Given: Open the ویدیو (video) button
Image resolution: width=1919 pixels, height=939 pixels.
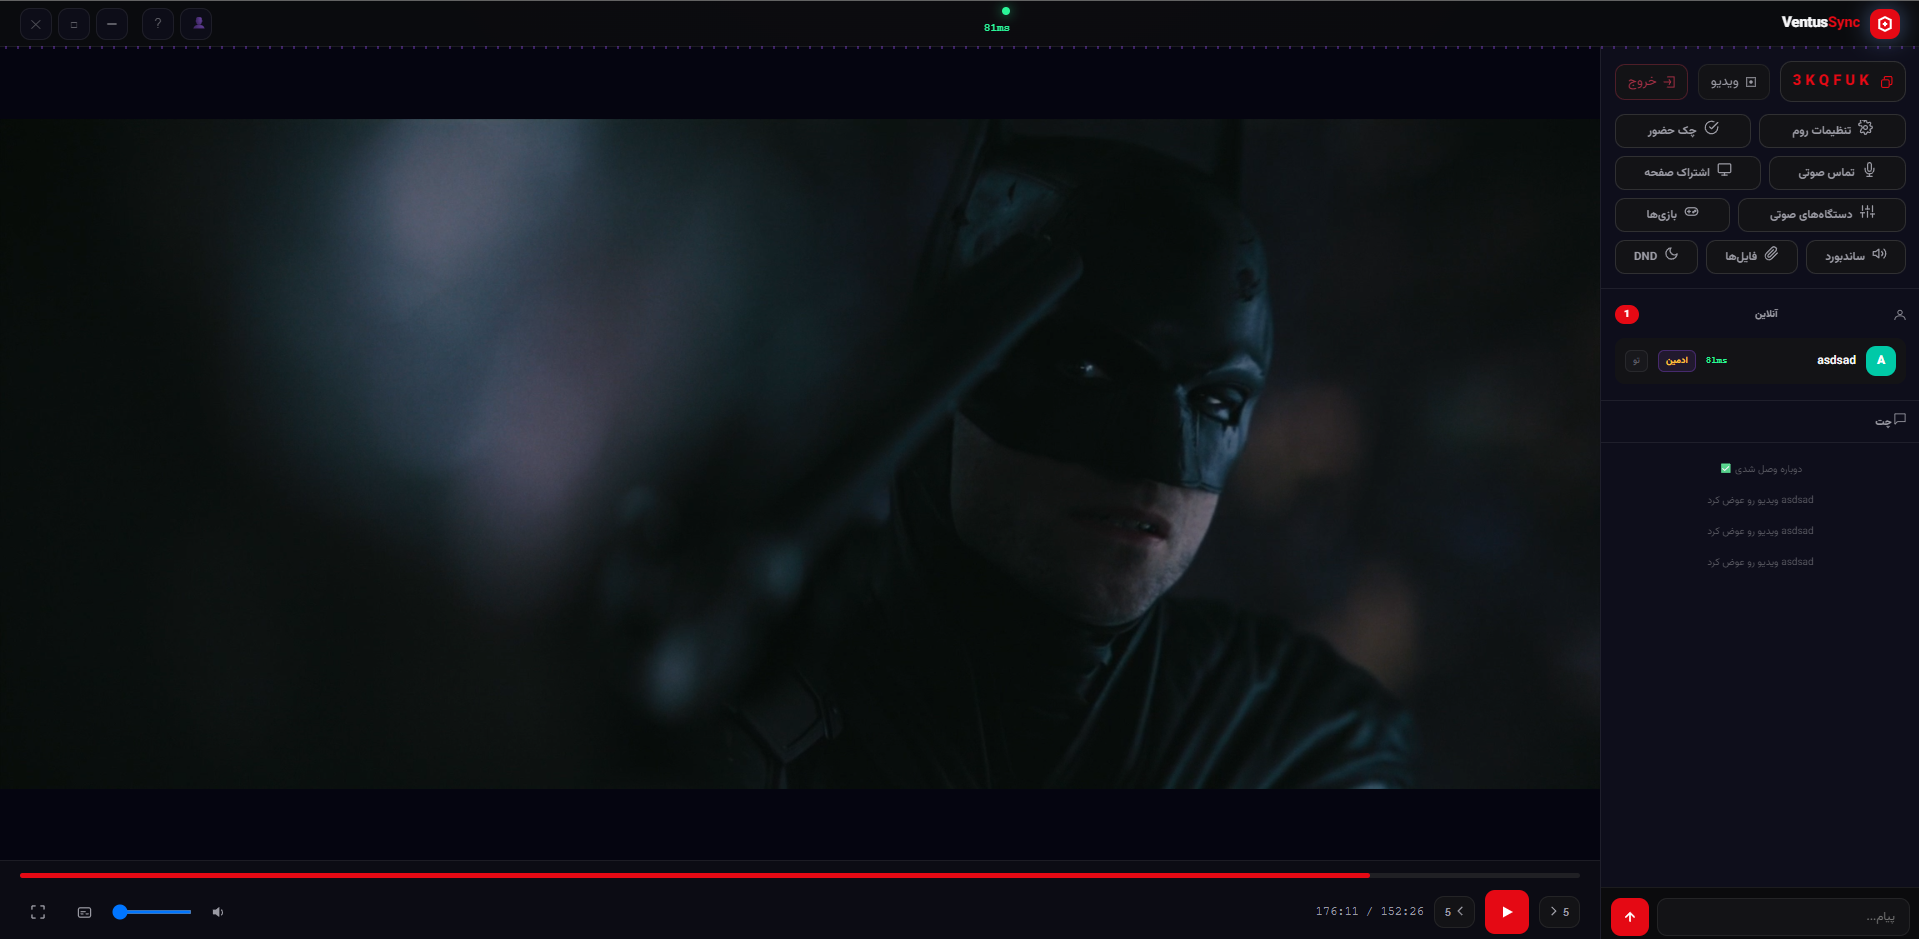Looking at the screenshot, I should pyautogui.click(x=1733, y=82).
